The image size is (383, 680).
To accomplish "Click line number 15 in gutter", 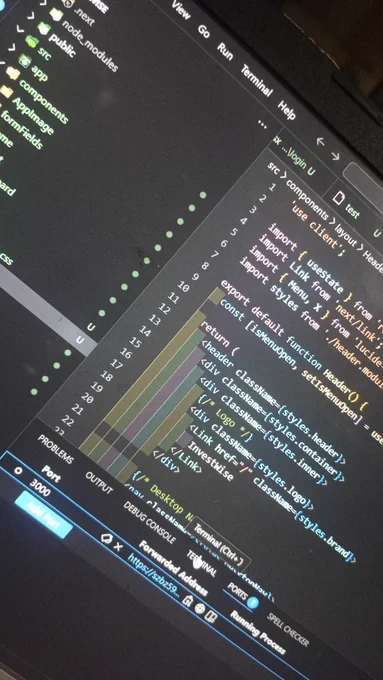I will tap(135, 343).
